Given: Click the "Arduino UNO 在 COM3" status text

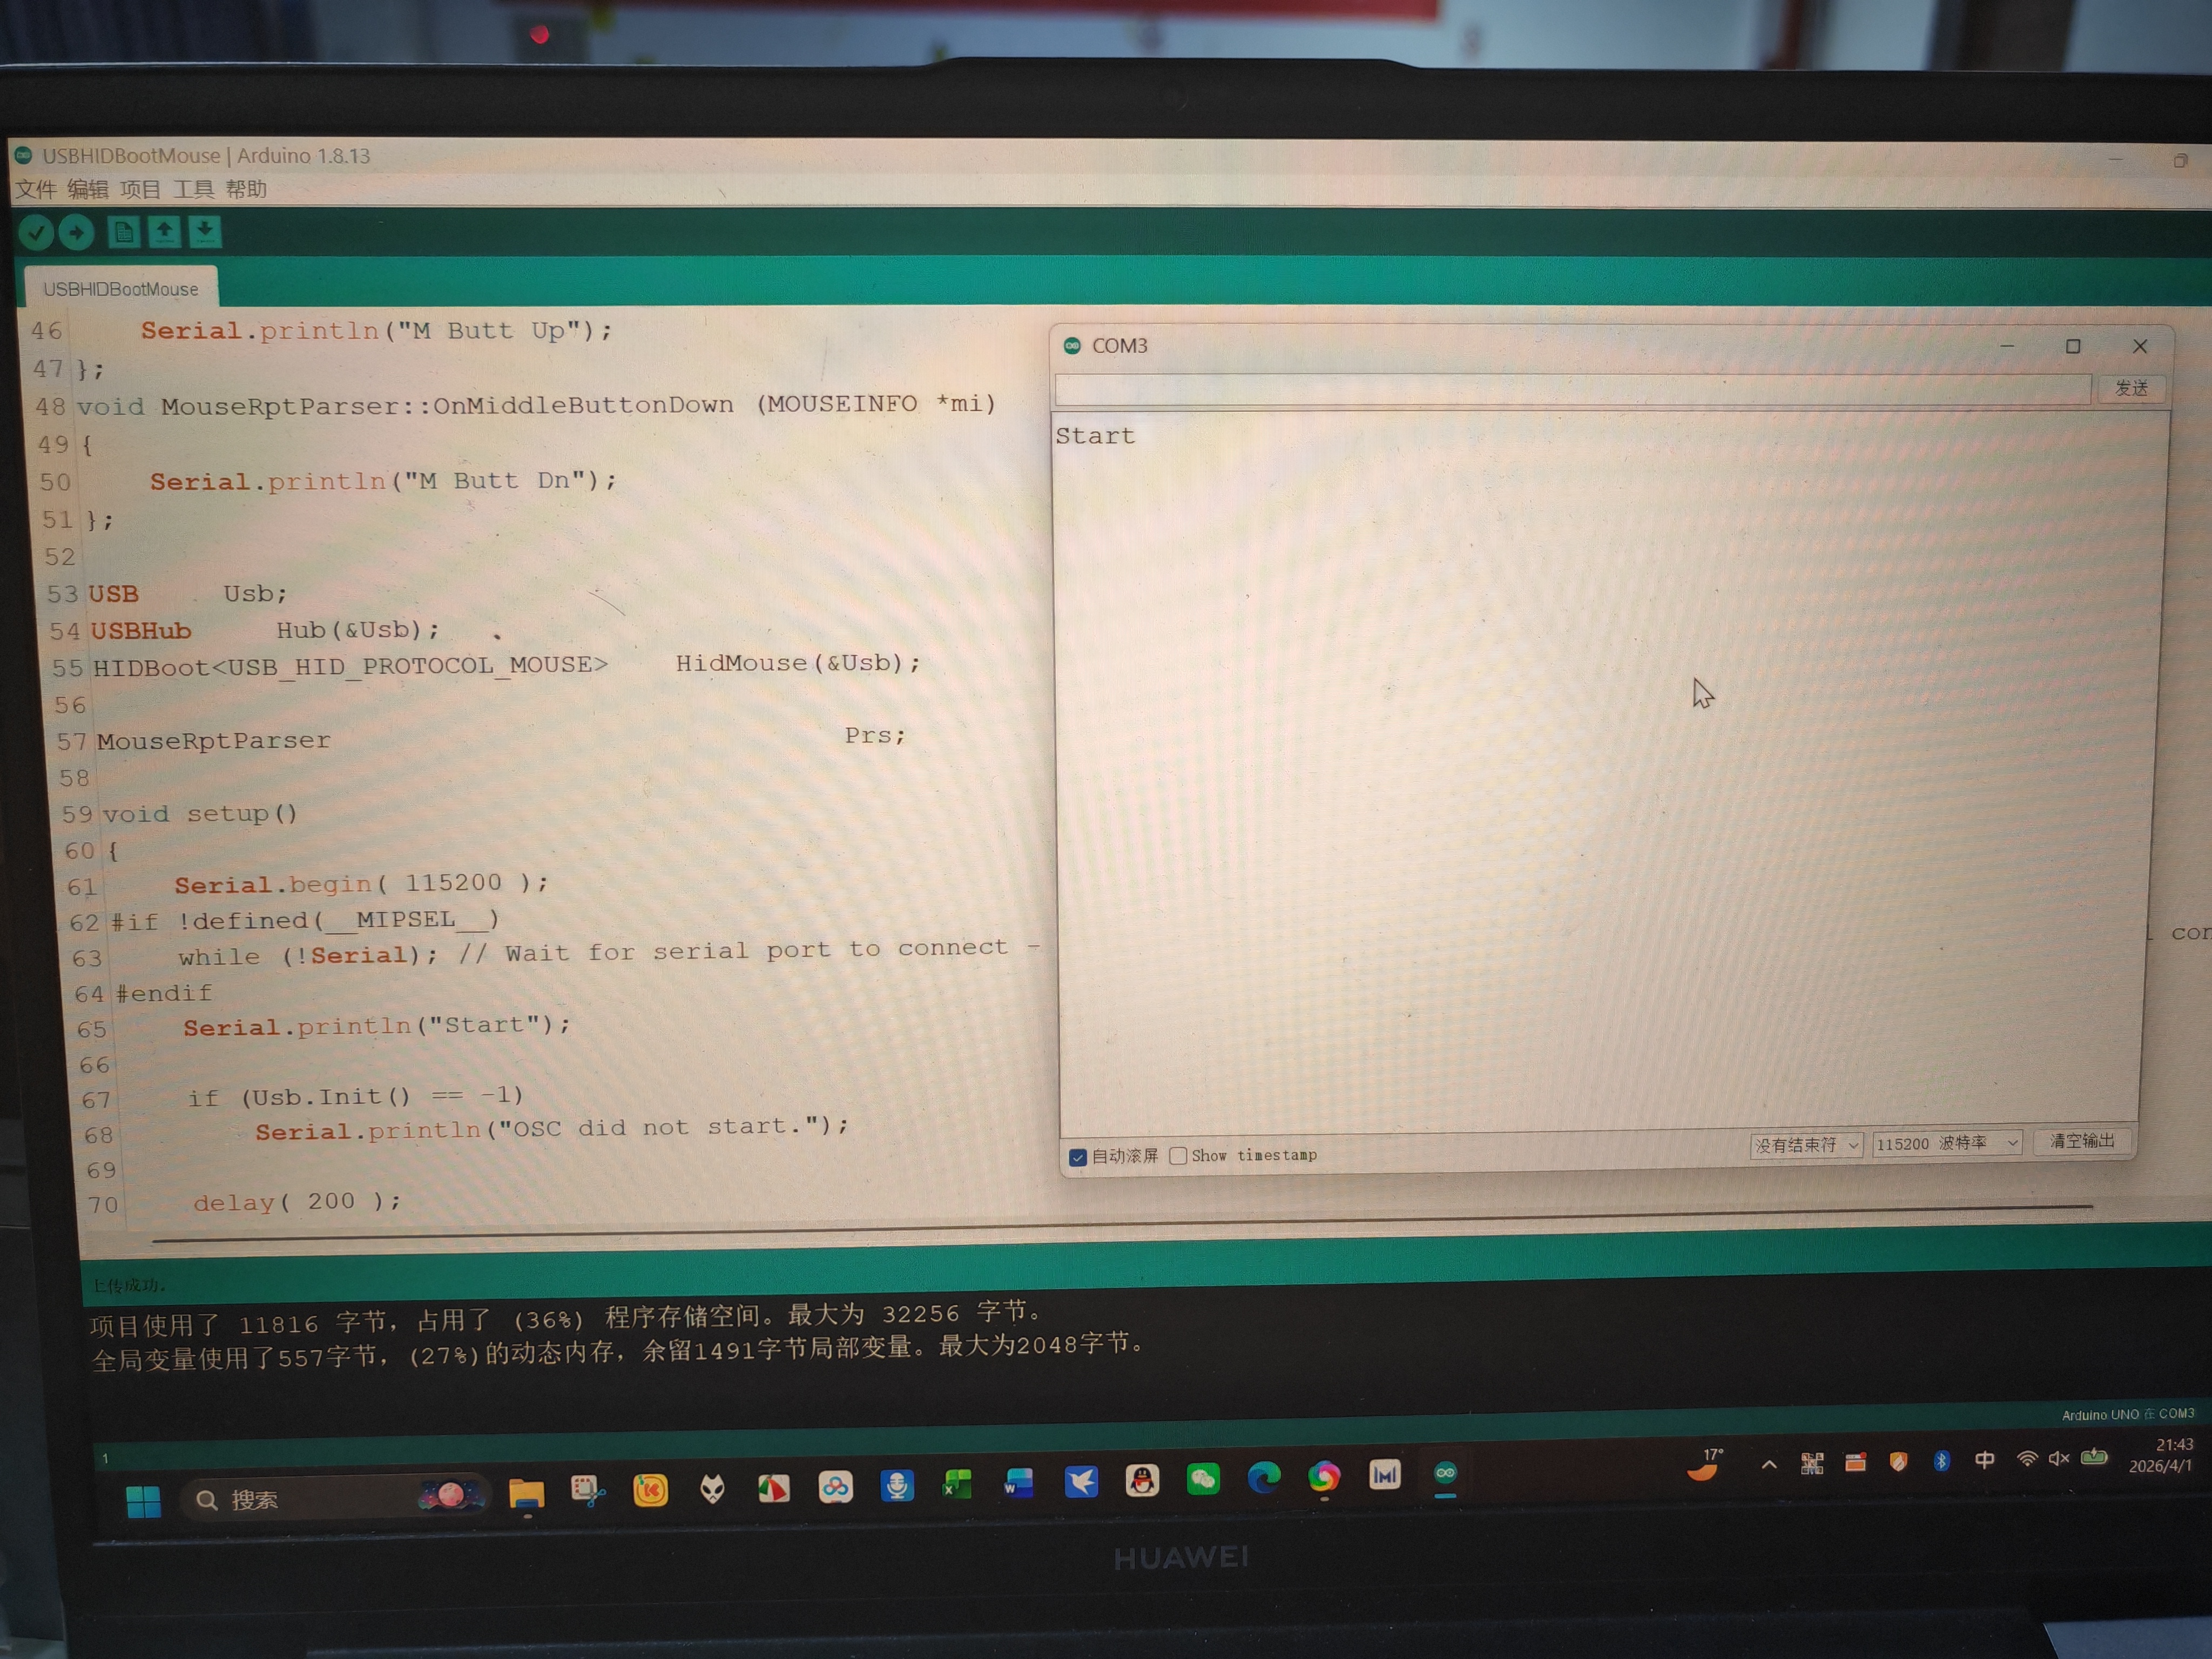Looking at the screenshot, I should point(2128,1415).
